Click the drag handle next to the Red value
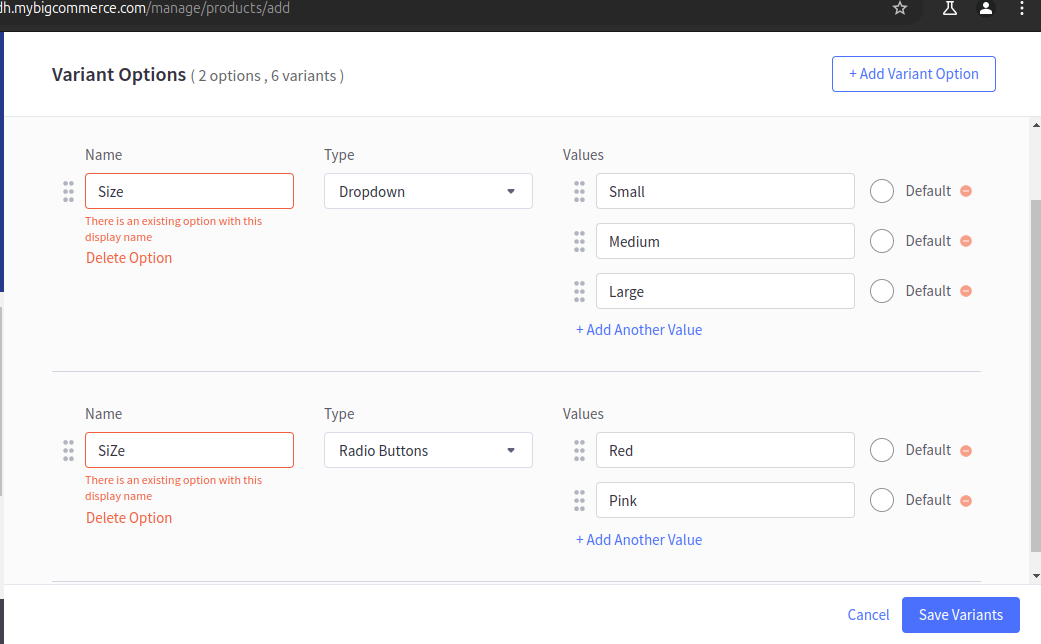Image resolution: width=1041 pixels, height=644 pixels. (x=579, y=450)
